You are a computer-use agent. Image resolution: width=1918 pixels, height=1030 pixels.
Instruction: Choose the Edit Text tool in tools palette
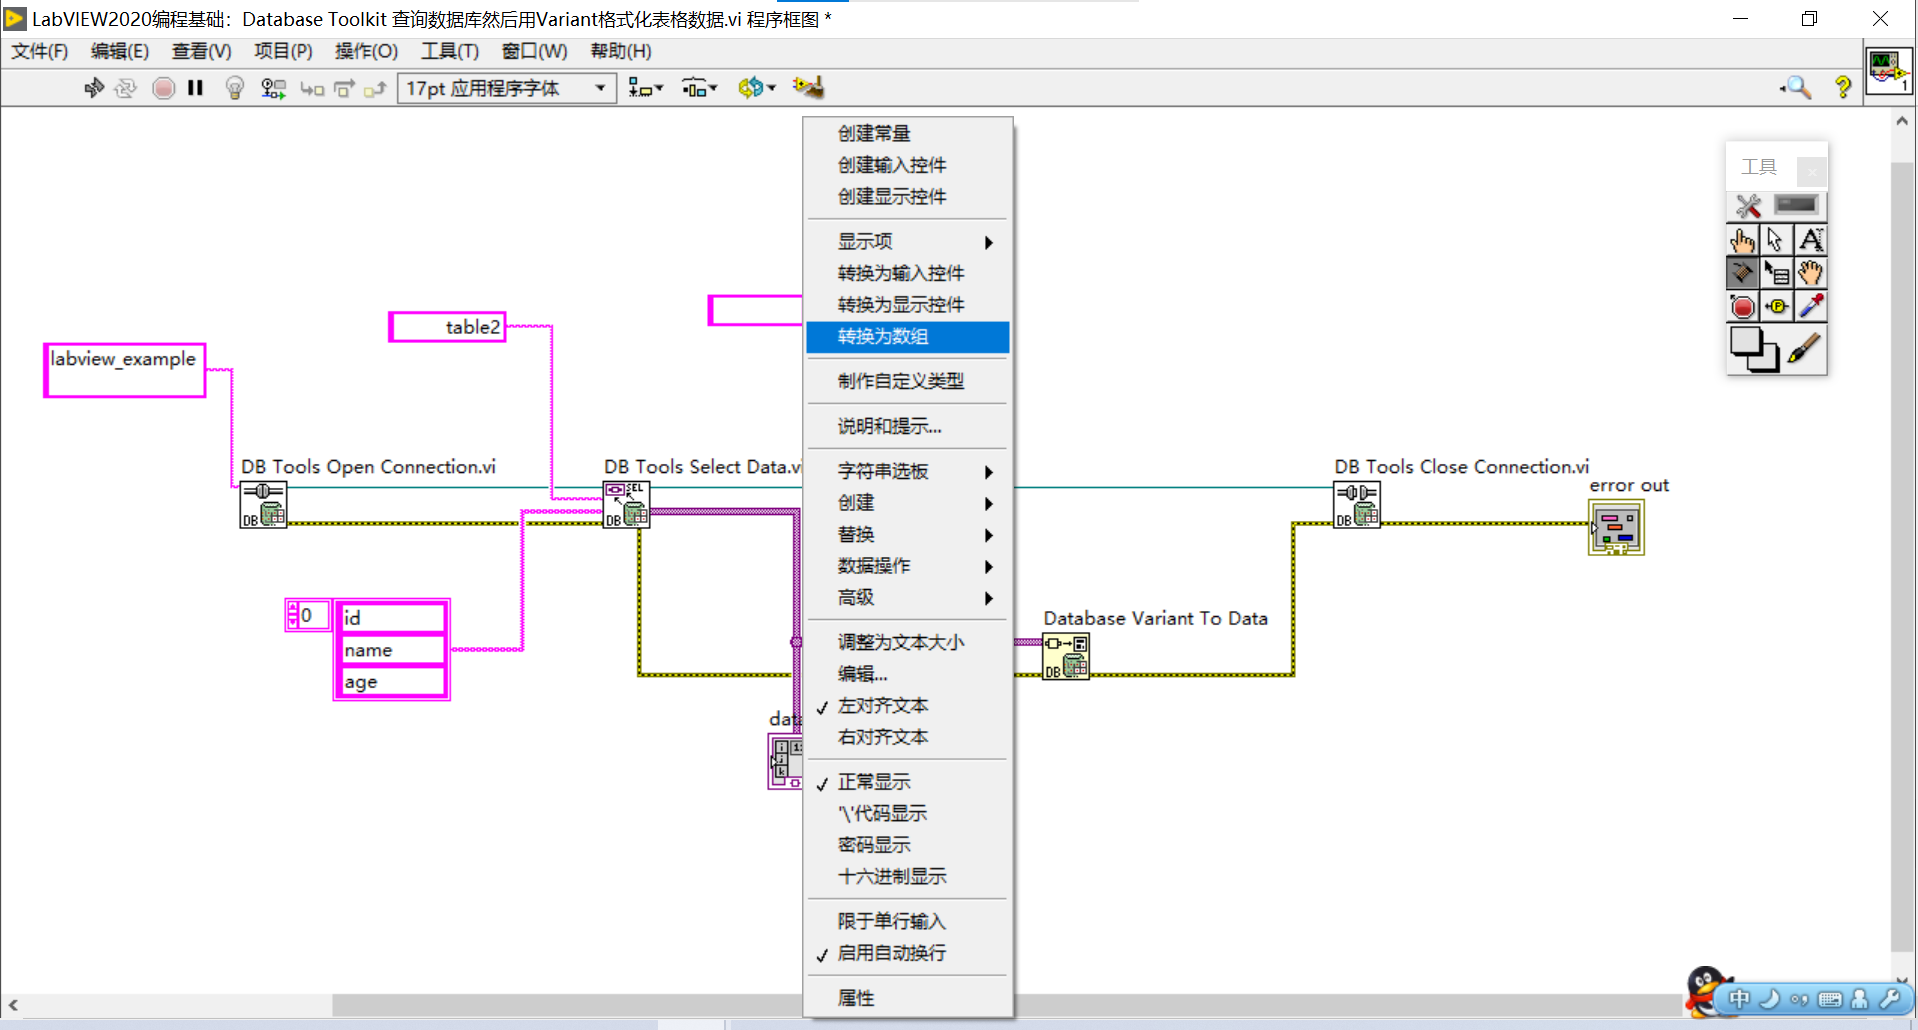(1812, 240)
